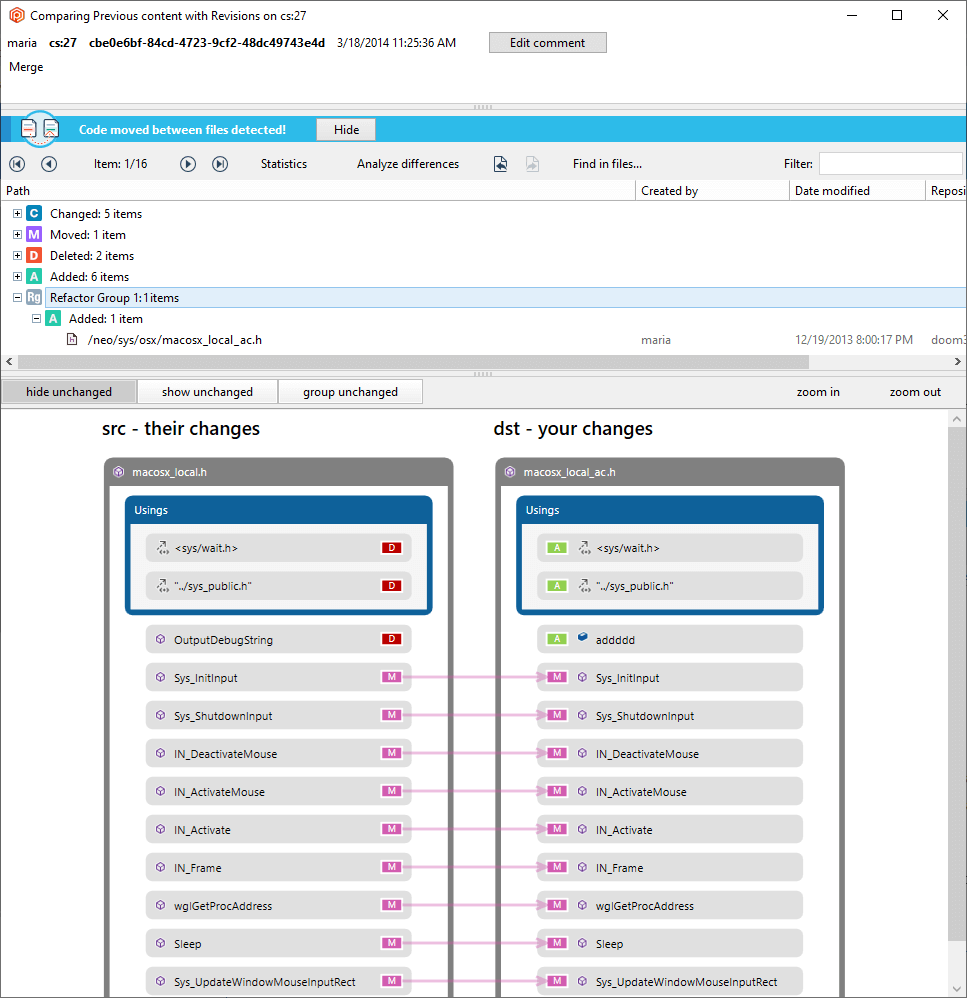Click the src IN_ActivateMouse method block

pyautogui.click(x=278, y=792)
